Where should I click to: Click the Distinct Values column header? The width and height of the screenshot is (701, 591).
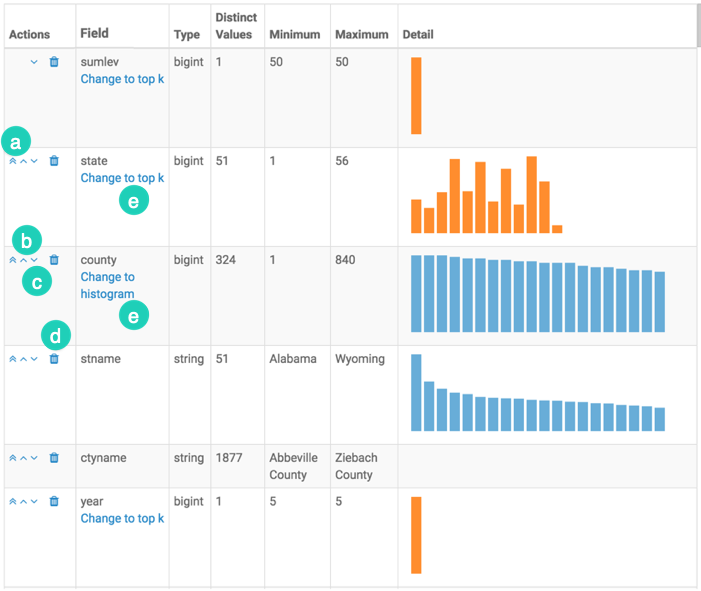coord(236,26)
